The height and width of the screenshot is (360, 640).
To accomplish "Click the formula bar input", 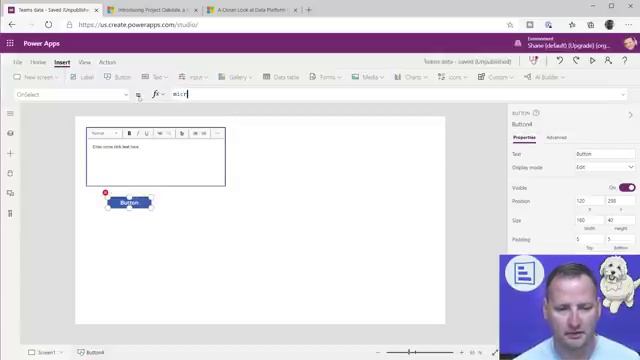I will point(395,95).
